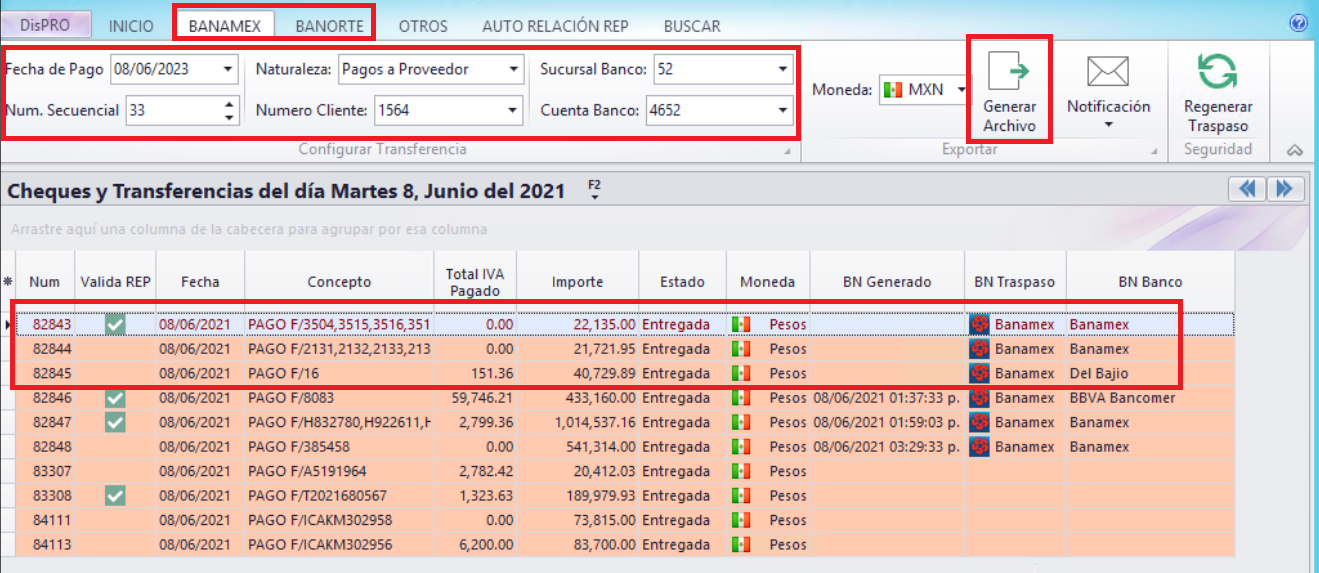Open the Notificación envelope icon

coord(1107,72)
